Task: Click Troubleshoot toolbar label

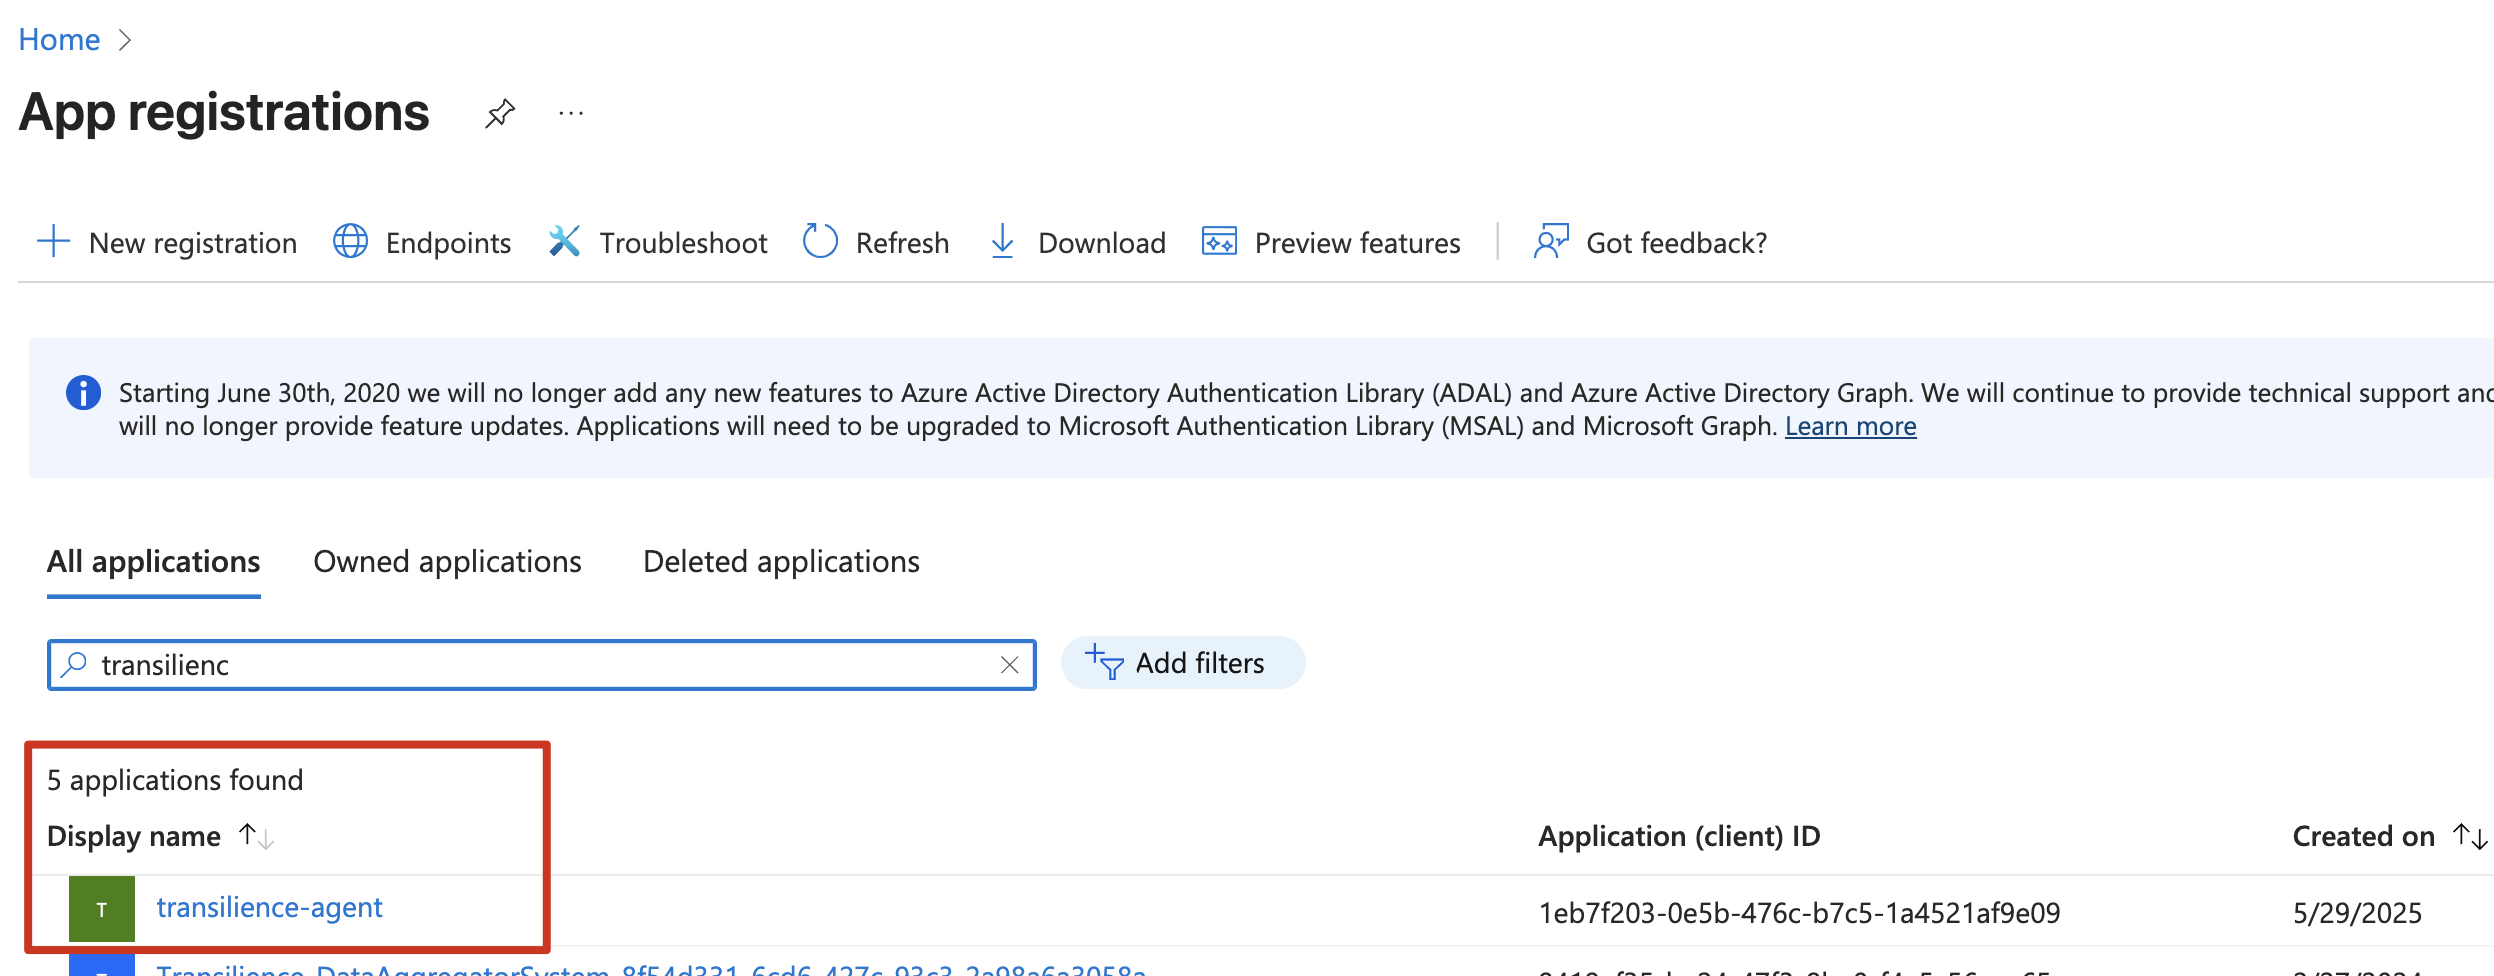Action: point(684,243)
